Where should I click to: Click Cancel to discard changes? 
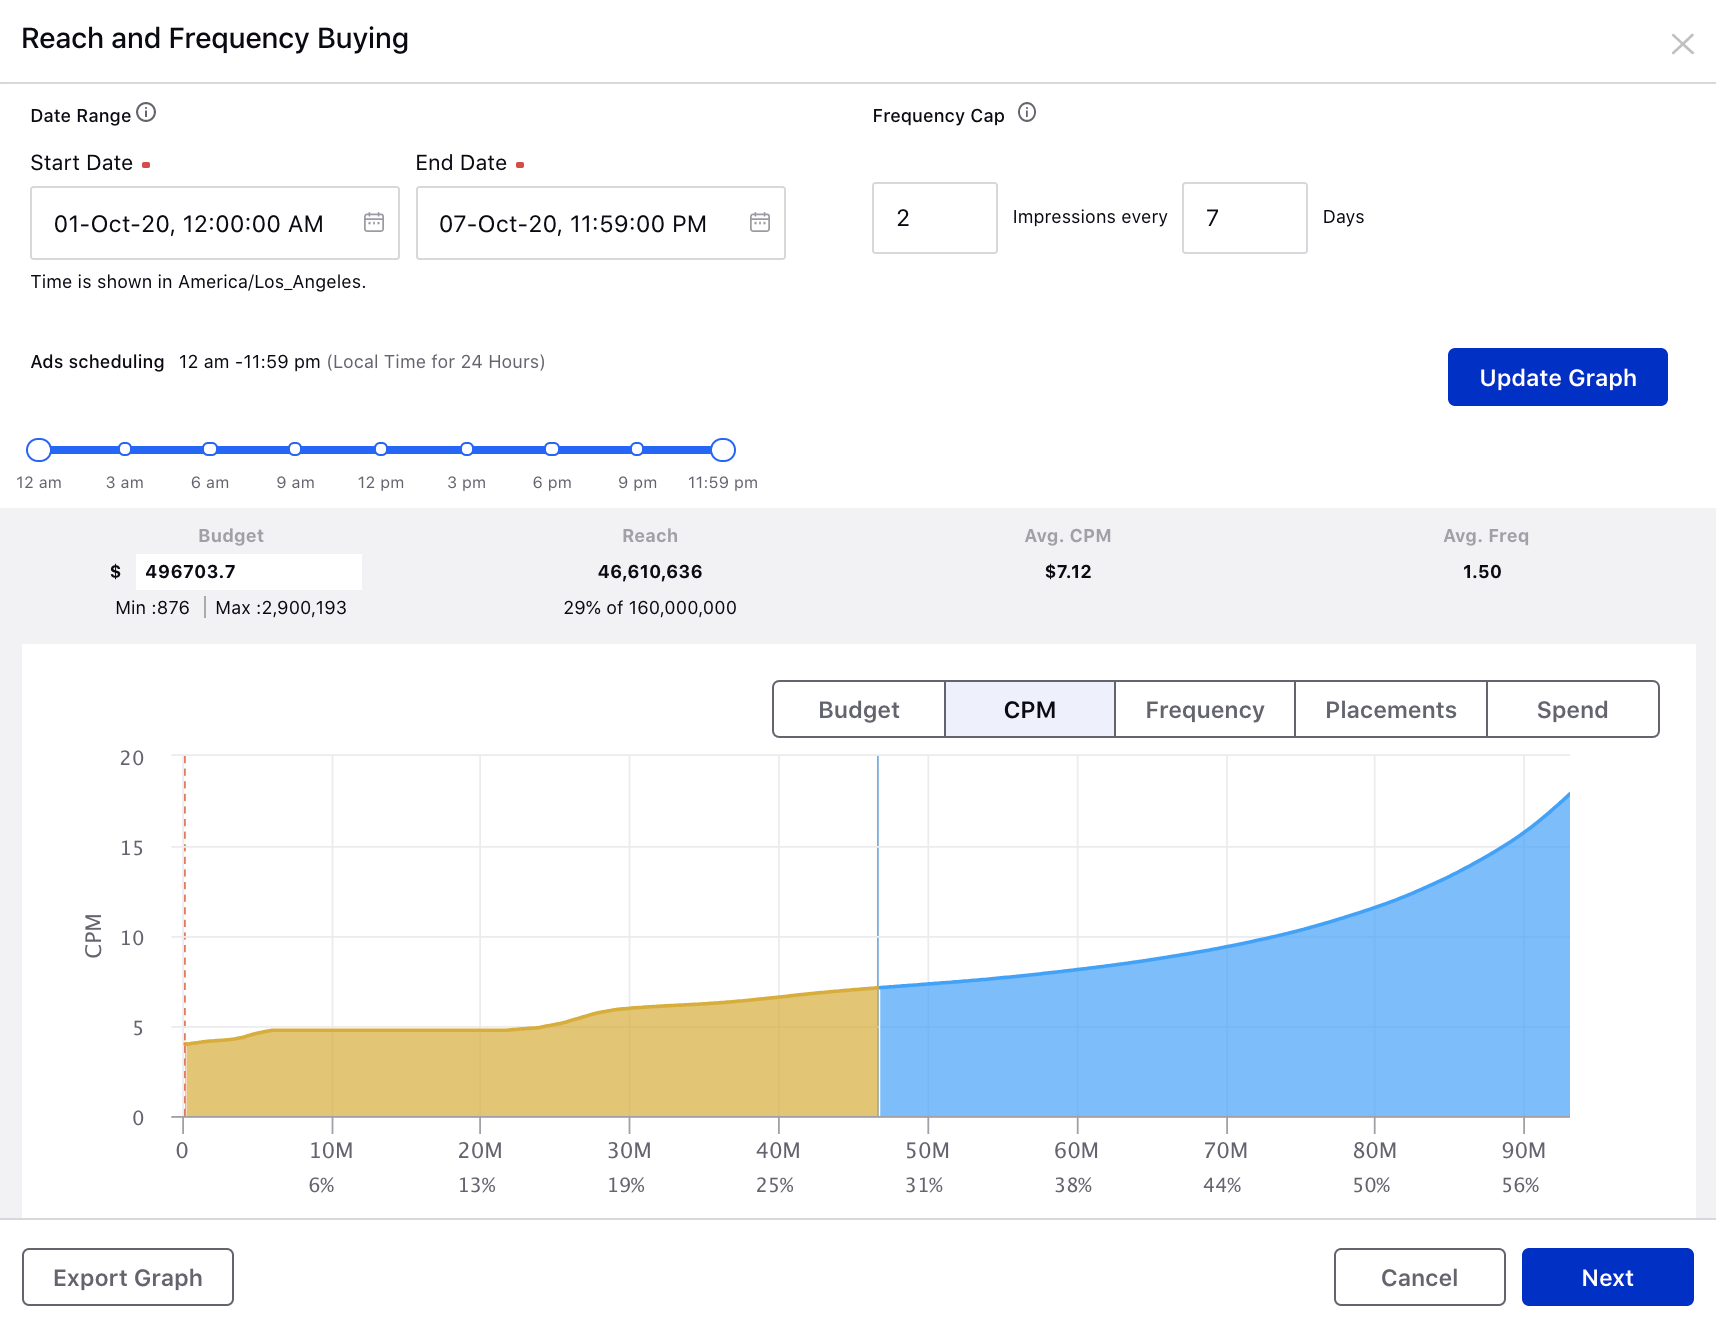coord(1418,1277)
